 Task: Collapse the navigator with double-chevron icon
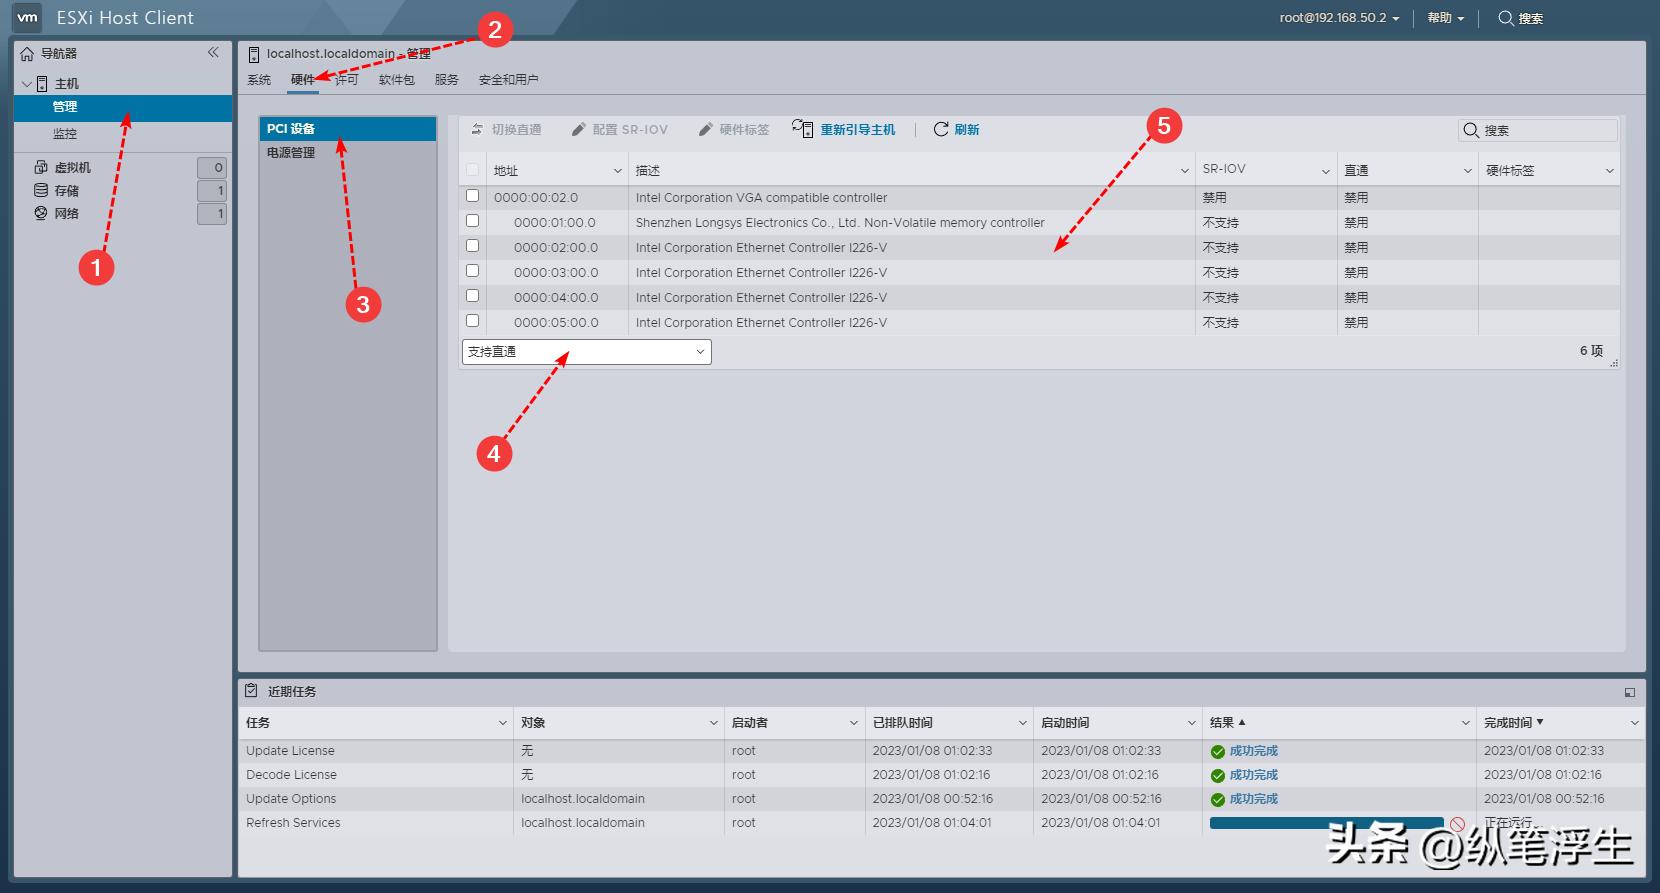click(213, 53)
